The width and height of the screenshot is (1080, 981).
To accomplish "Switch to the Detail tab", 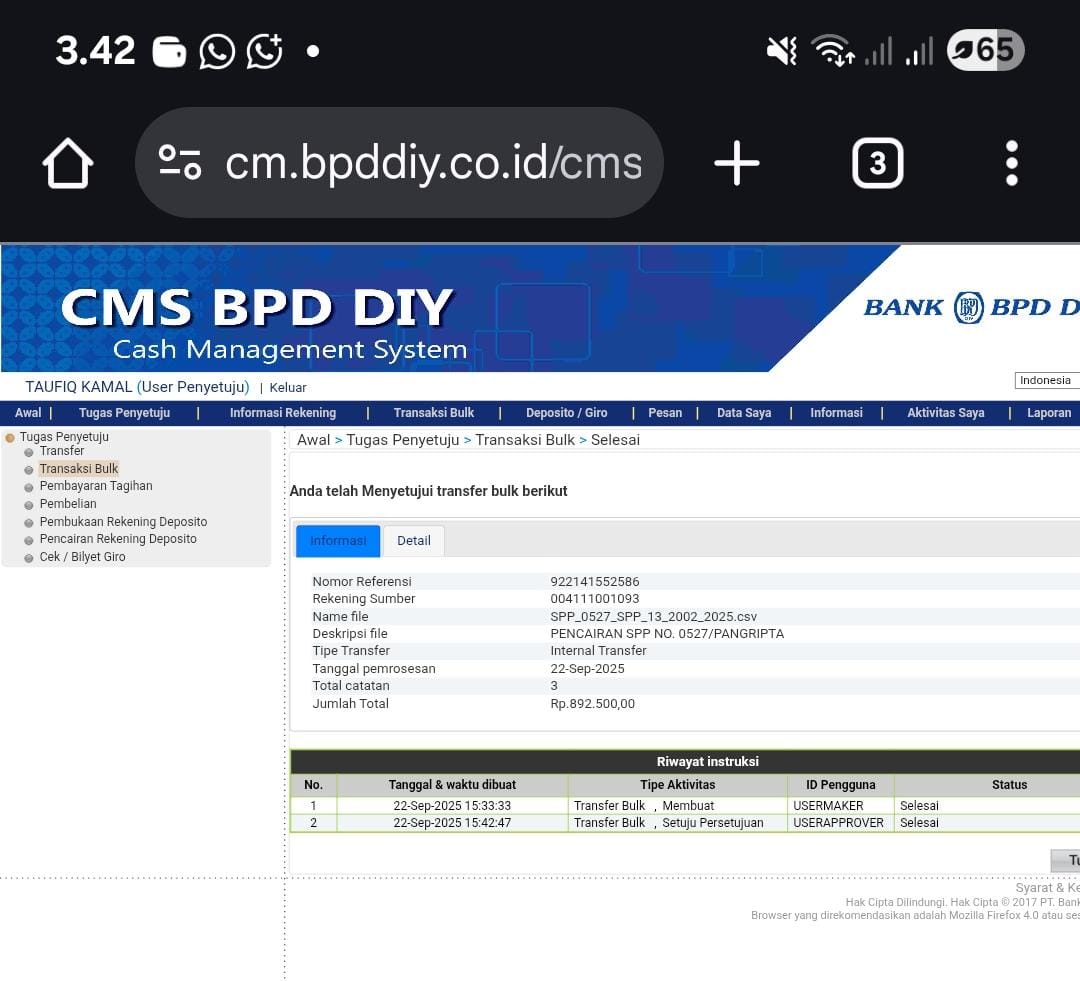I will pyautogui.click(x=414, y=541).
